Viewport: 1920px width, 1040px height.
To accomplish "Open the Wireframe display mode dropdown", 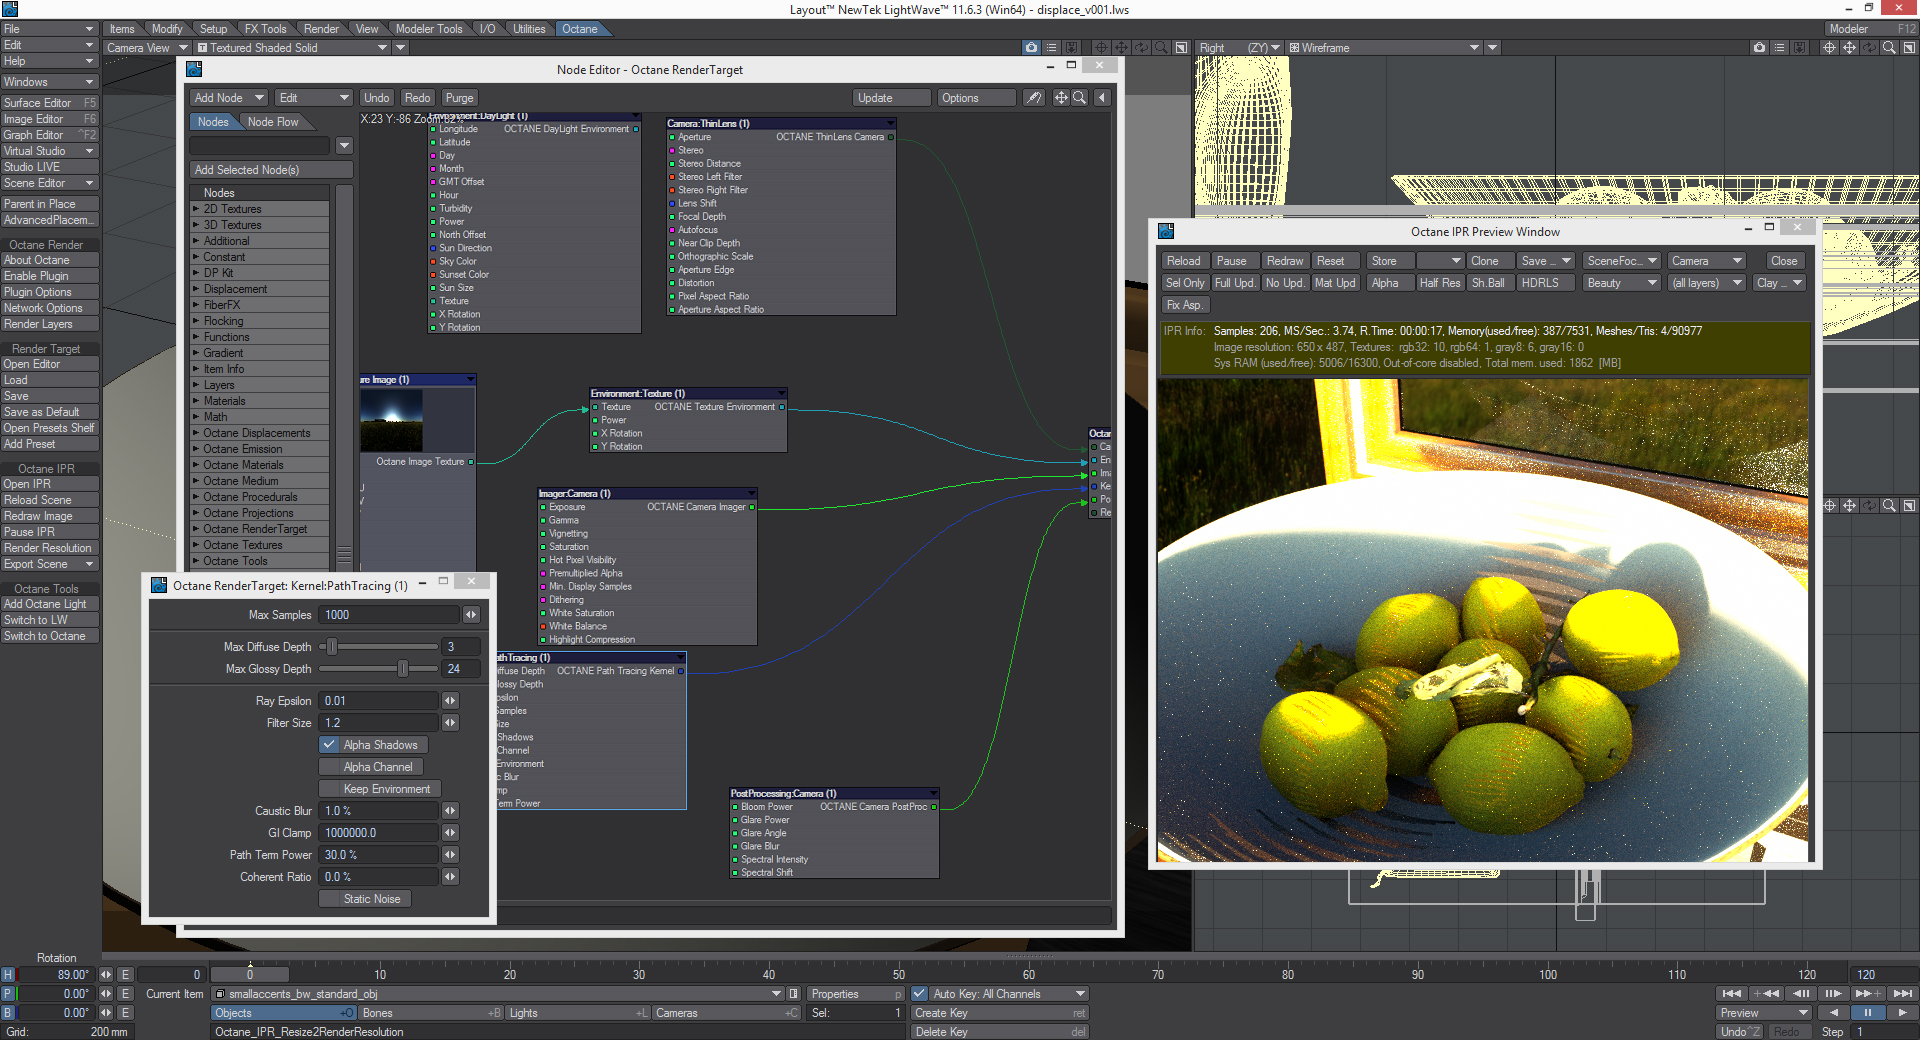I will (x=1385, y=48).
